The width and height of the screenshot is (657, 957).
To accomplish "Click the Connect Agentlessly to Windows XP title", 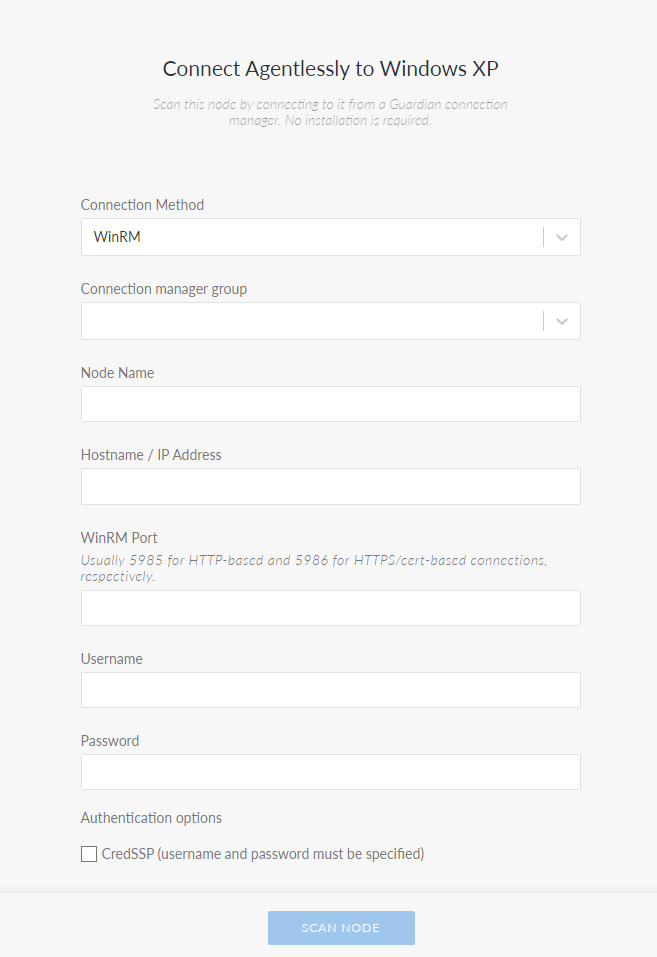I will tap(330, 69).
